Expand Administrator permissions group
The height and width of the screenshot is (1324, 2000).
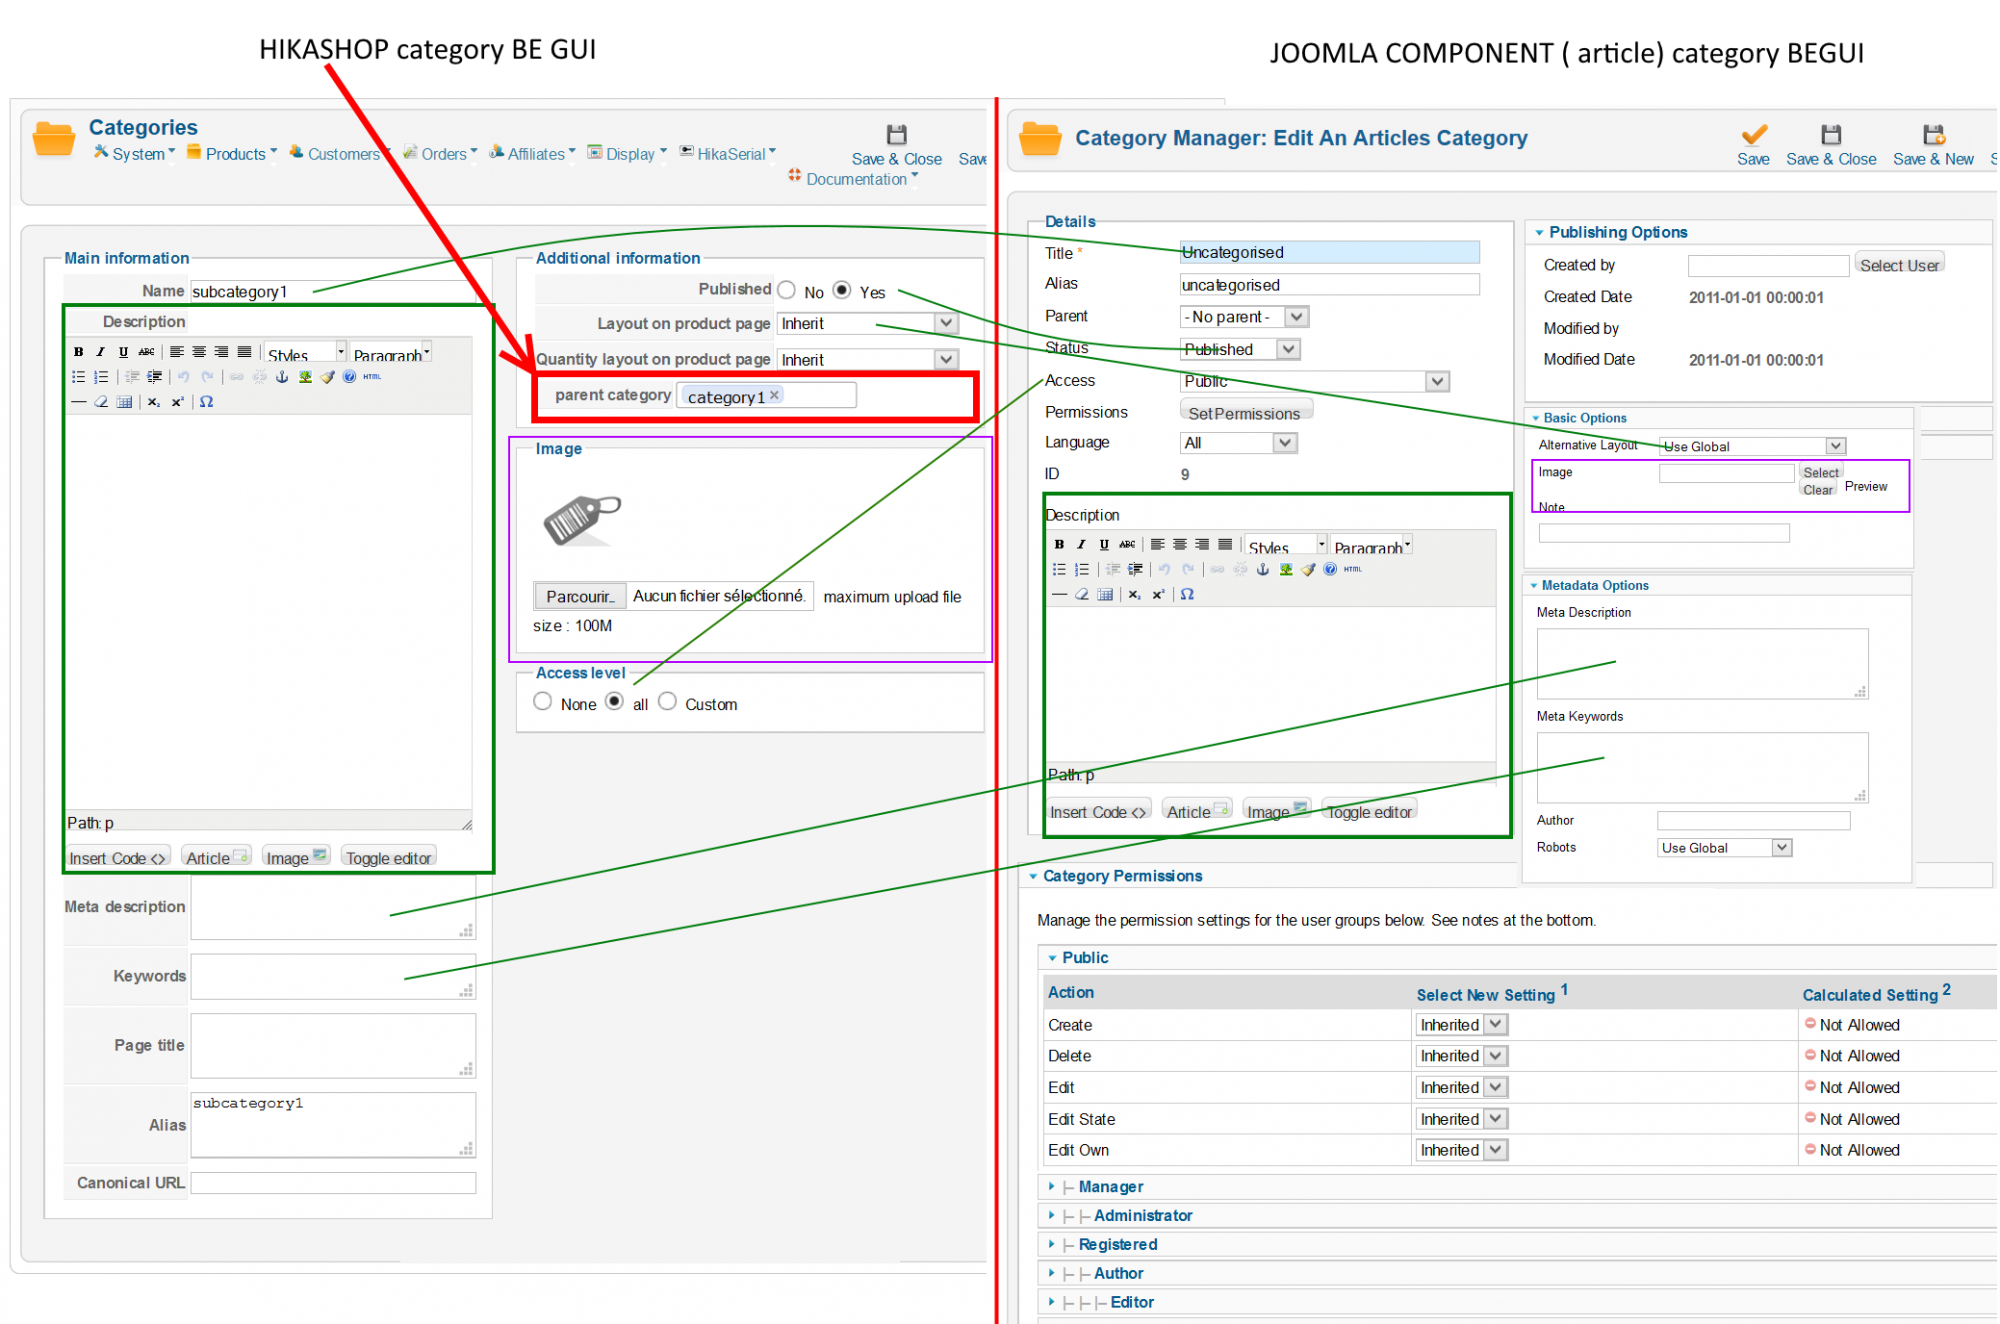click(x=1142, y=1216)
